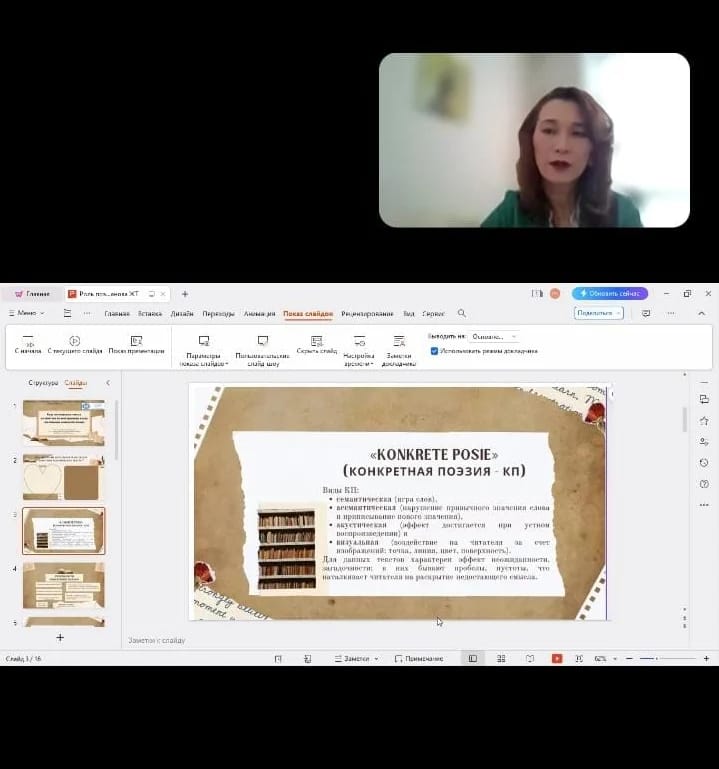The width and height of the screenshot is (719, 769).
Task: Toggle 'Использовать режим докладчика' checkbox
Action: 434,351
